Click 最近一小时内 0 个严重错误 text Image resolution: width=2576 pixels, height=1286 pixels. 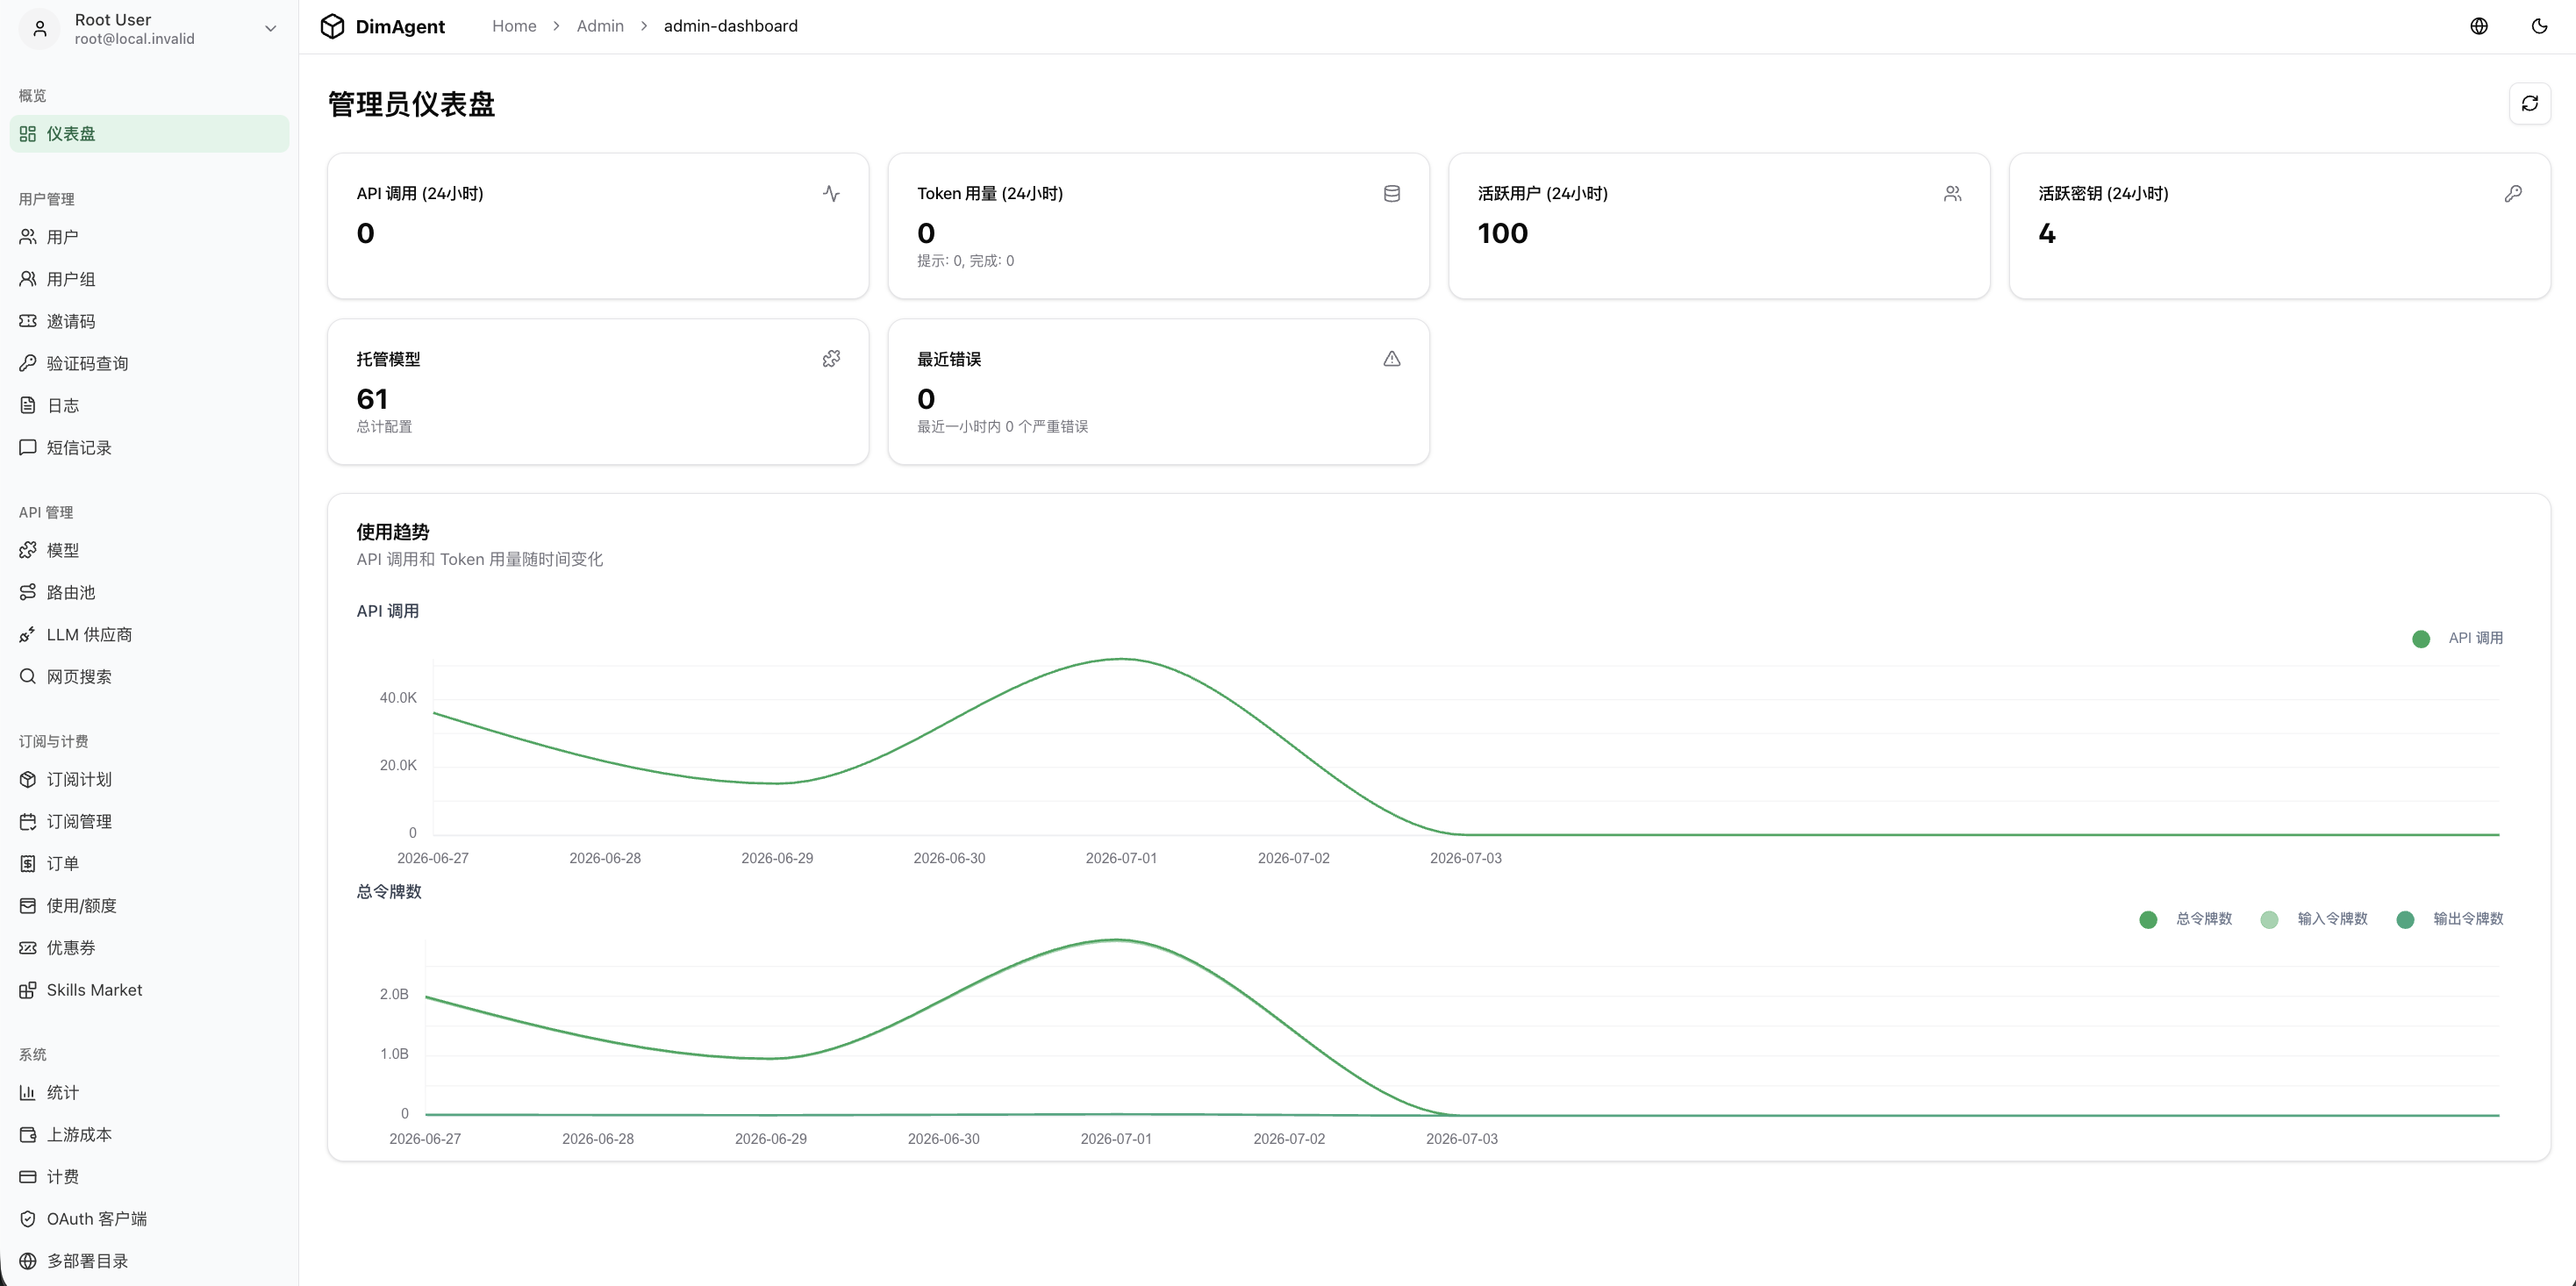pos(1002,427)
